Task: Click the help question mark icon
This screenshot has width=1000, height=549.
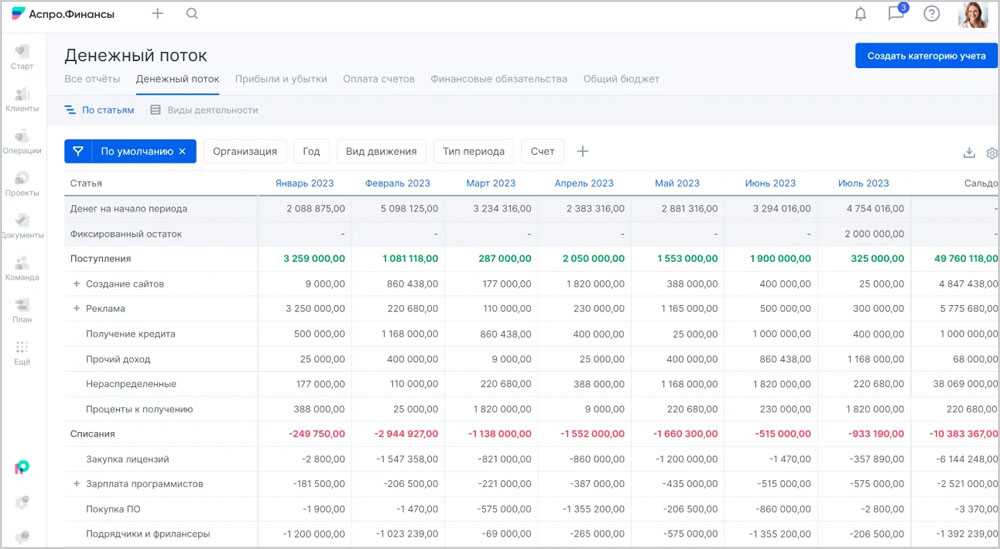Action: tap(931, 14)
